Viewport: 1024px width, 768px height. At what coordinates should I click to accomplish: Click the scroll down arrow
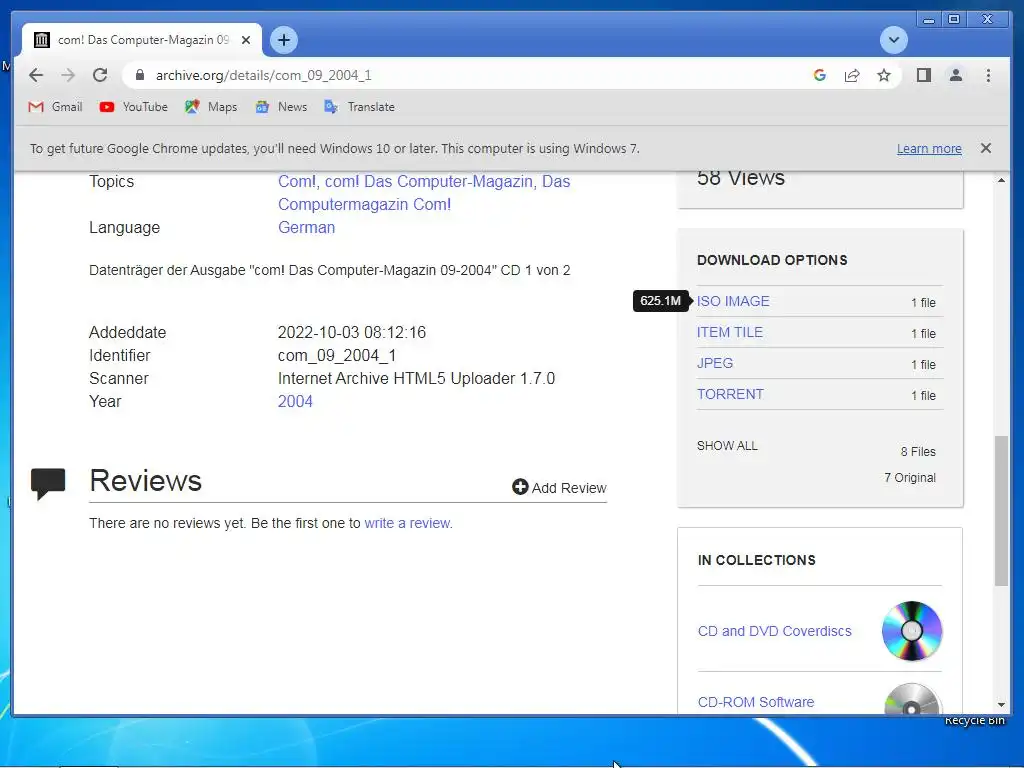[x=1001, y=705]
